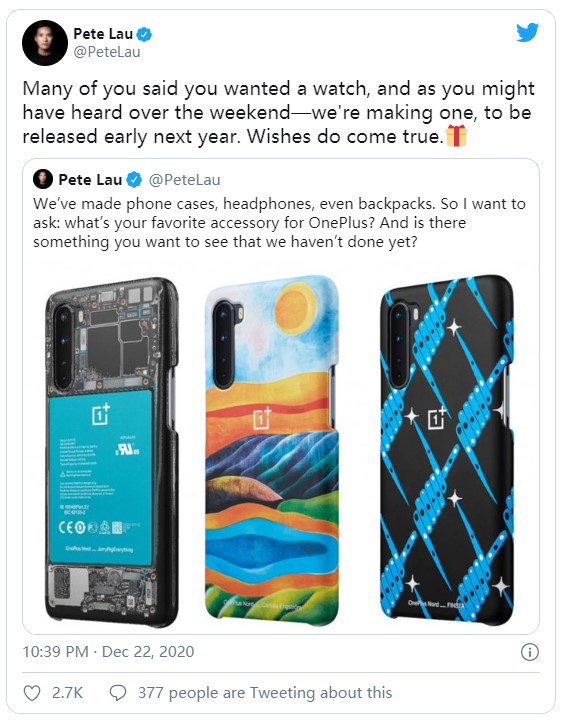The width and height of the screenshot is (566, 724).
Task: Open replies via speech bubble icon
Action: (x=118, y=693)
